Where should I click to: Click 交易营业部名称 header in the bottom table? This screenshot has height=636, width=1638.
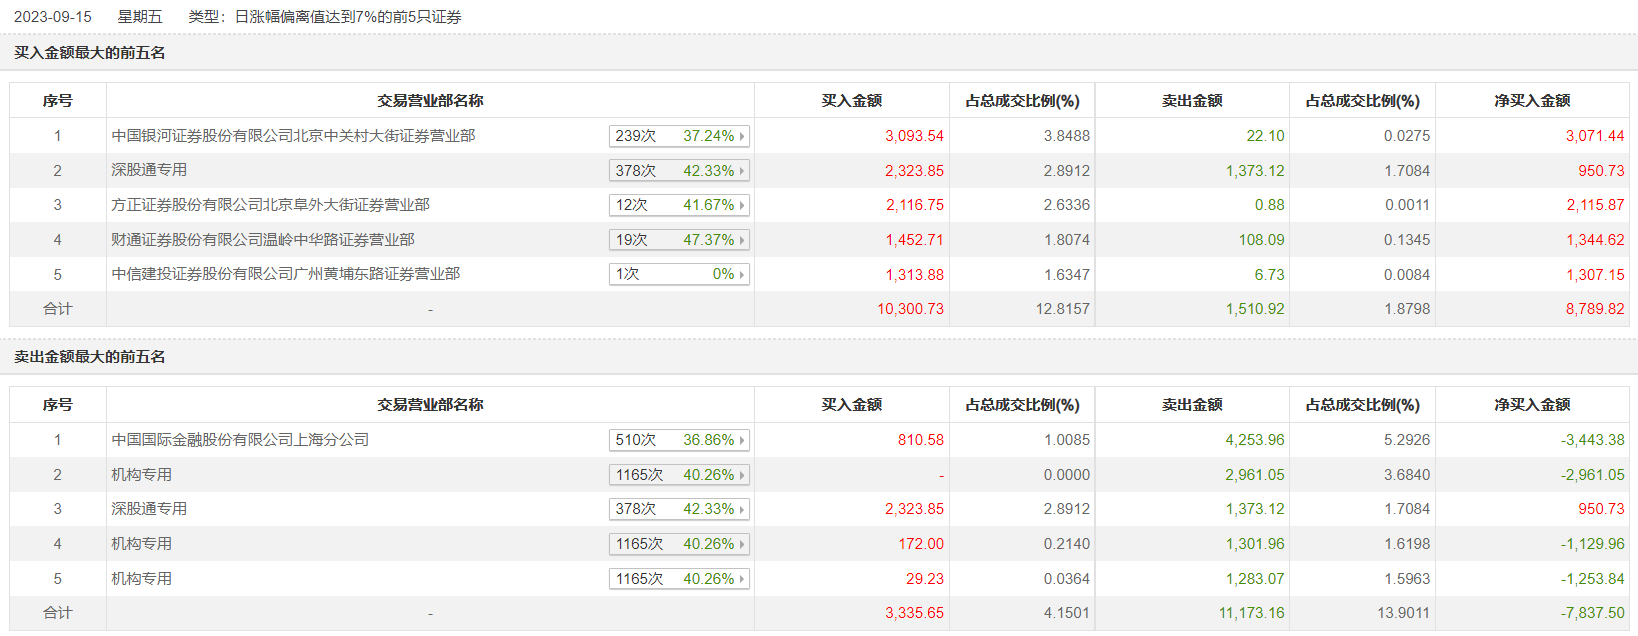[x=430, y=405]
